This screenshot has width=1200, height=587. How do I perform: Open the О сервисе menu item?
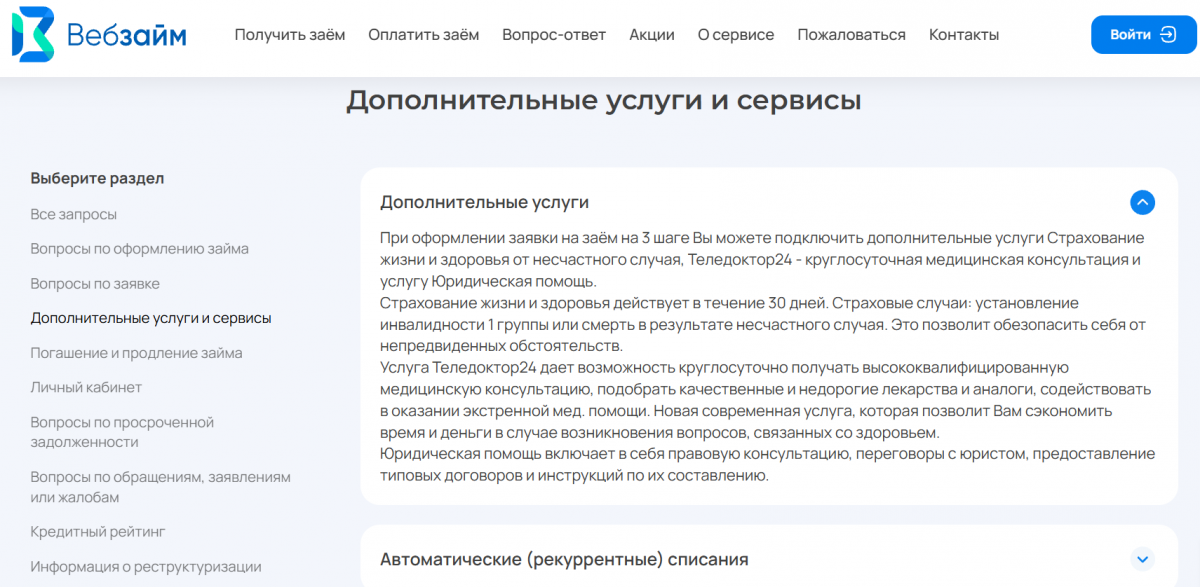tap(736, 35)
